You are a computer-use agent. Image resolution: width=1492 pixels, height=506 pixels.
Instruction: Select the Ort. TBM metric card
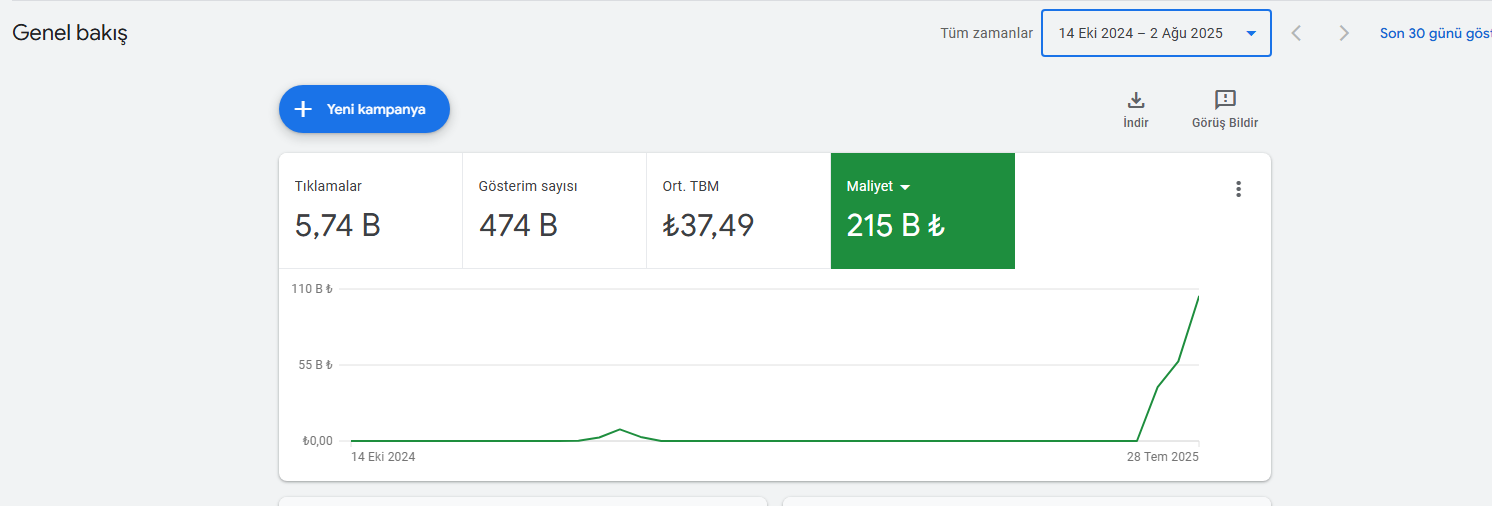point(739,211)
